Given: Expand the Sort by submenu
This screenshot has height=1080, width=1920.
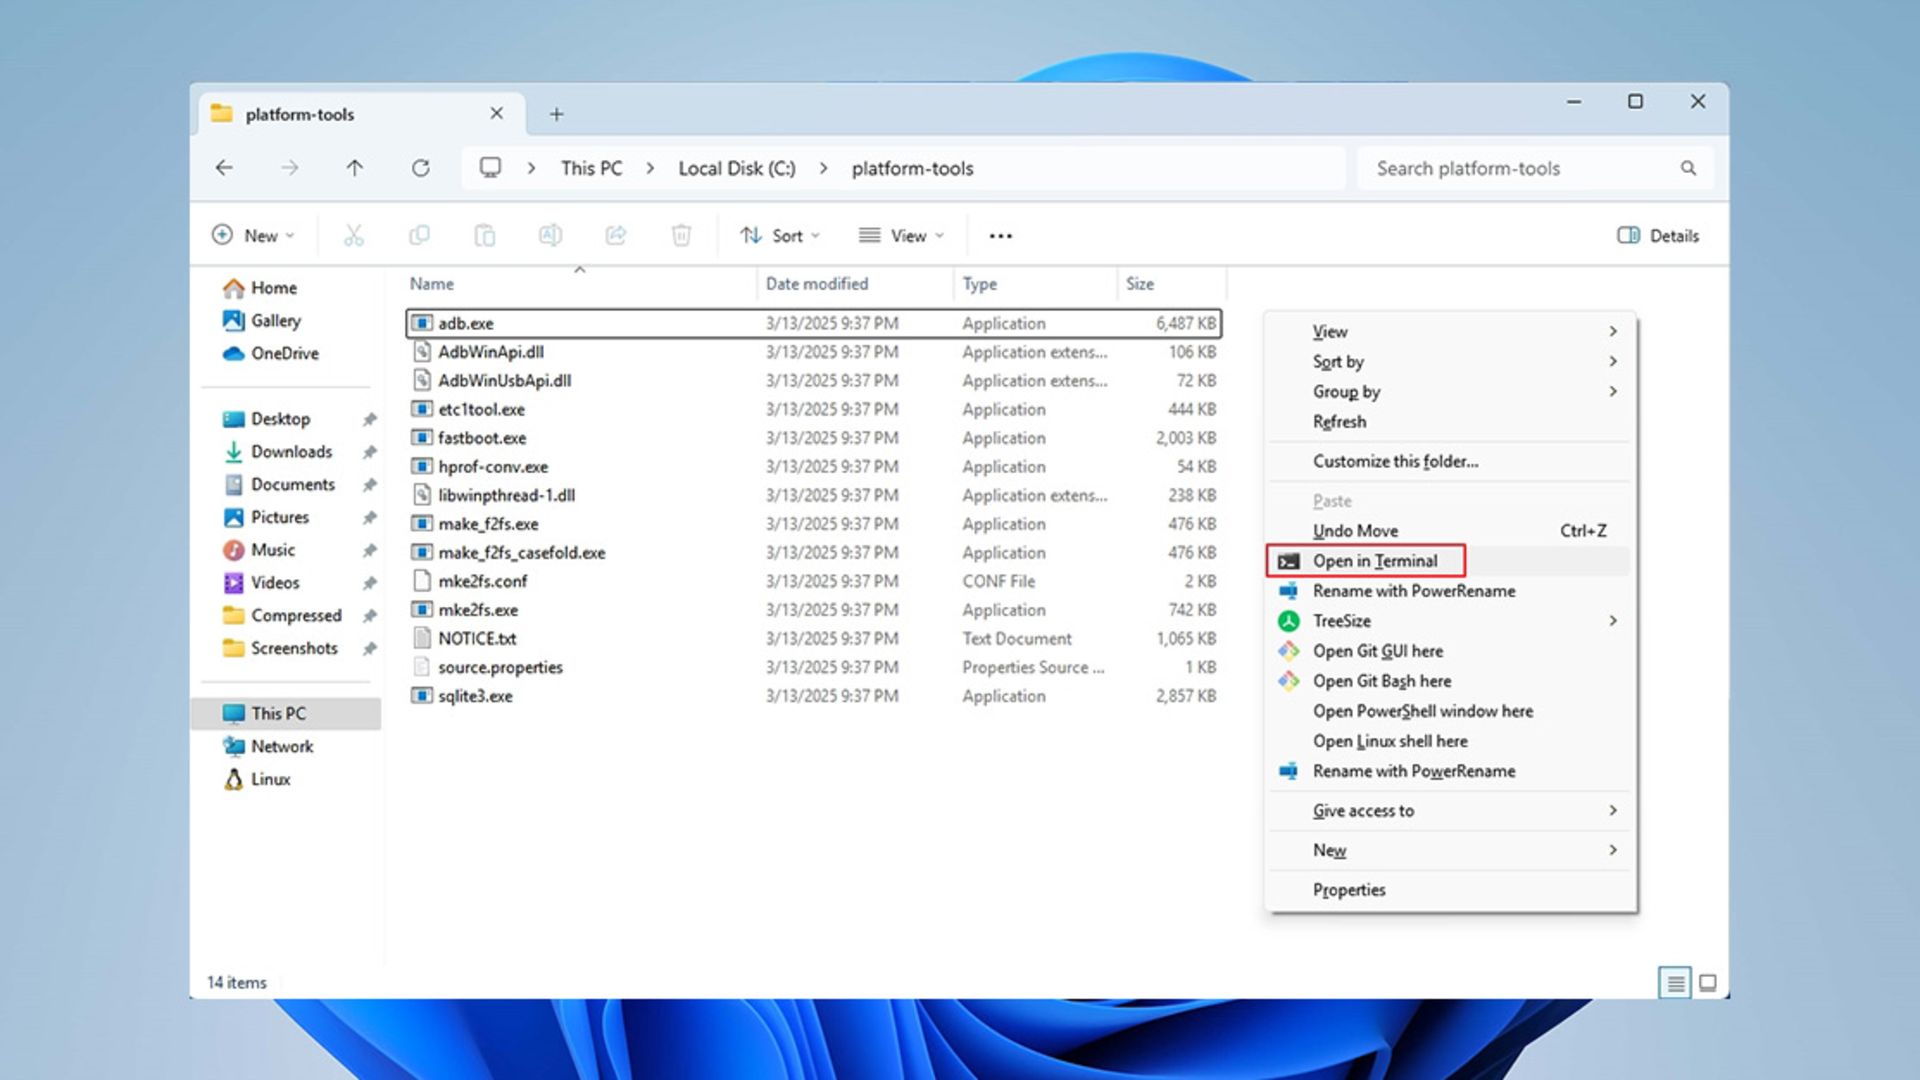Looking at the screenshot, I should click(1613, 361).
